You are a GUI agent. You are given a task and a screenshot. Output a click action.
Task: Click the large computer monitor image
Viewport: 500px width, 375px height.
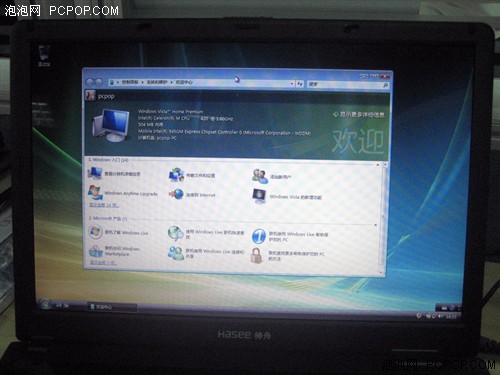(x=111, y=125)
